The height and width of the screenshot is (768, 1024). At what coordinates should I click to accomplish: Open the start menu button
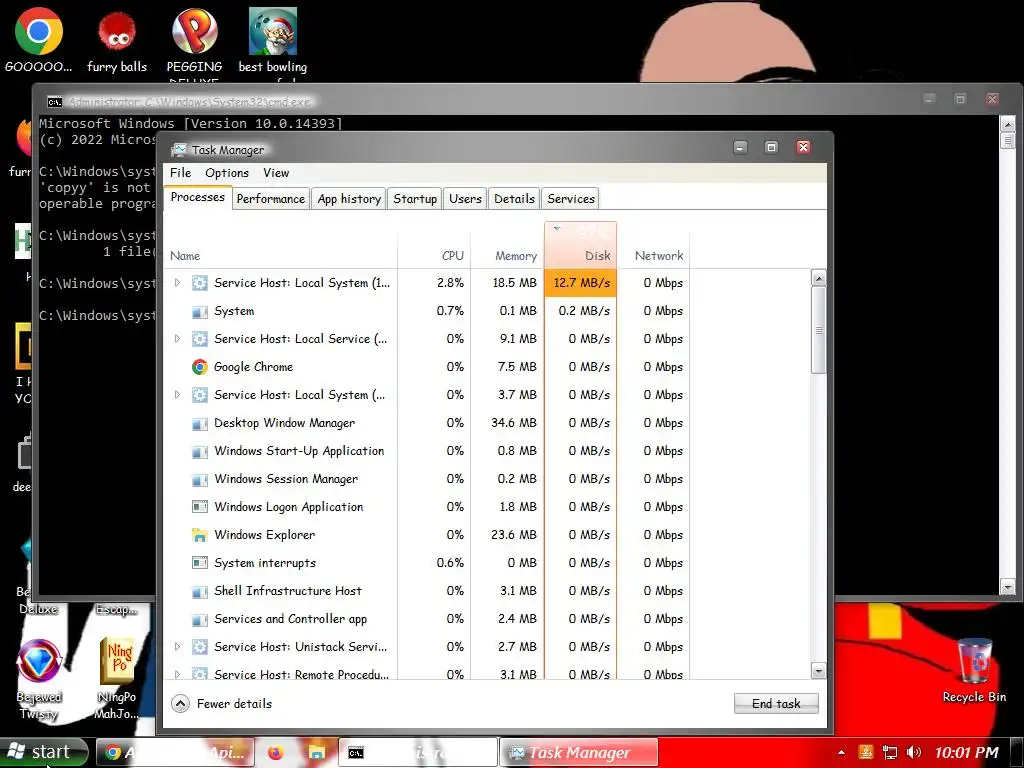[44, 752]
